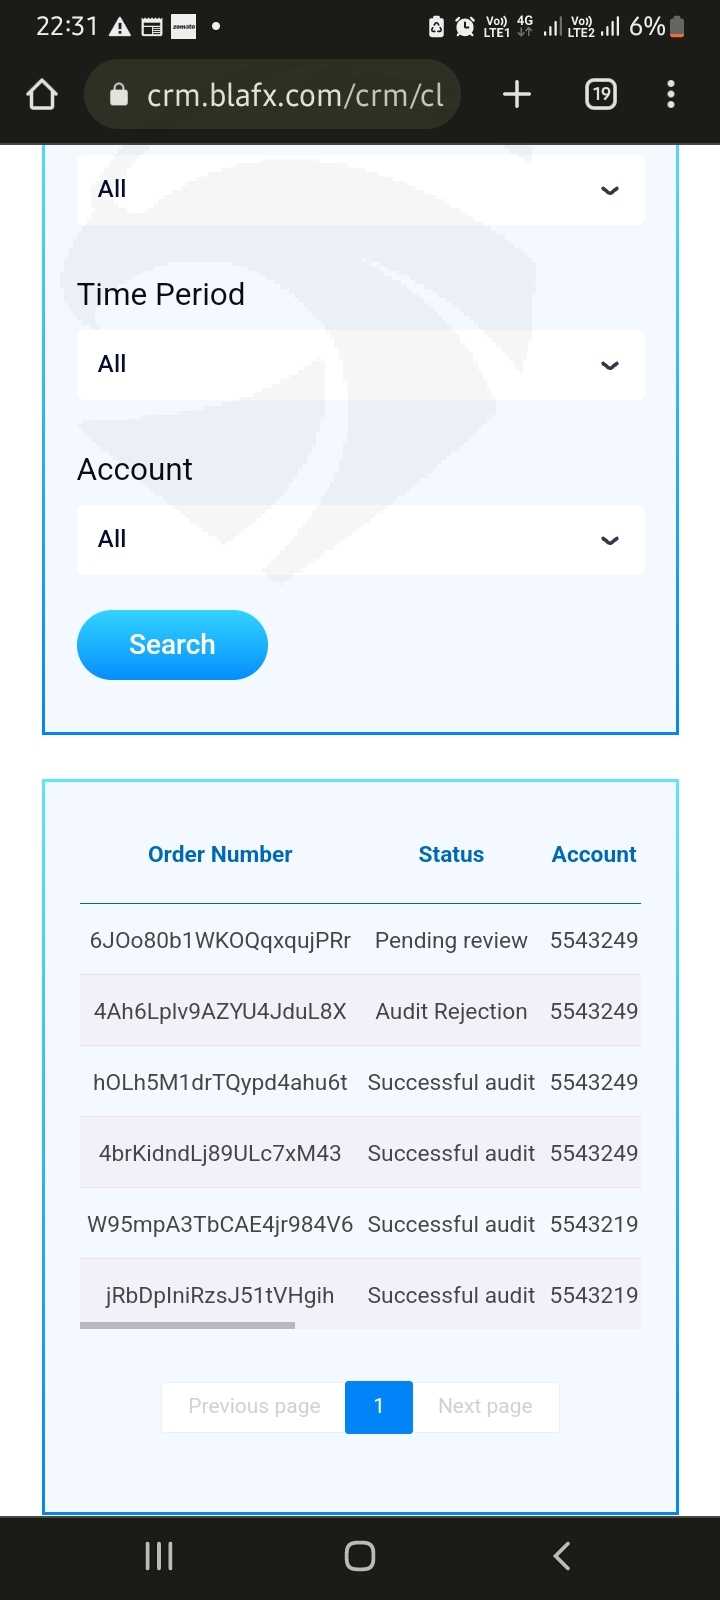Click the blue Search button

pos(172,645)
